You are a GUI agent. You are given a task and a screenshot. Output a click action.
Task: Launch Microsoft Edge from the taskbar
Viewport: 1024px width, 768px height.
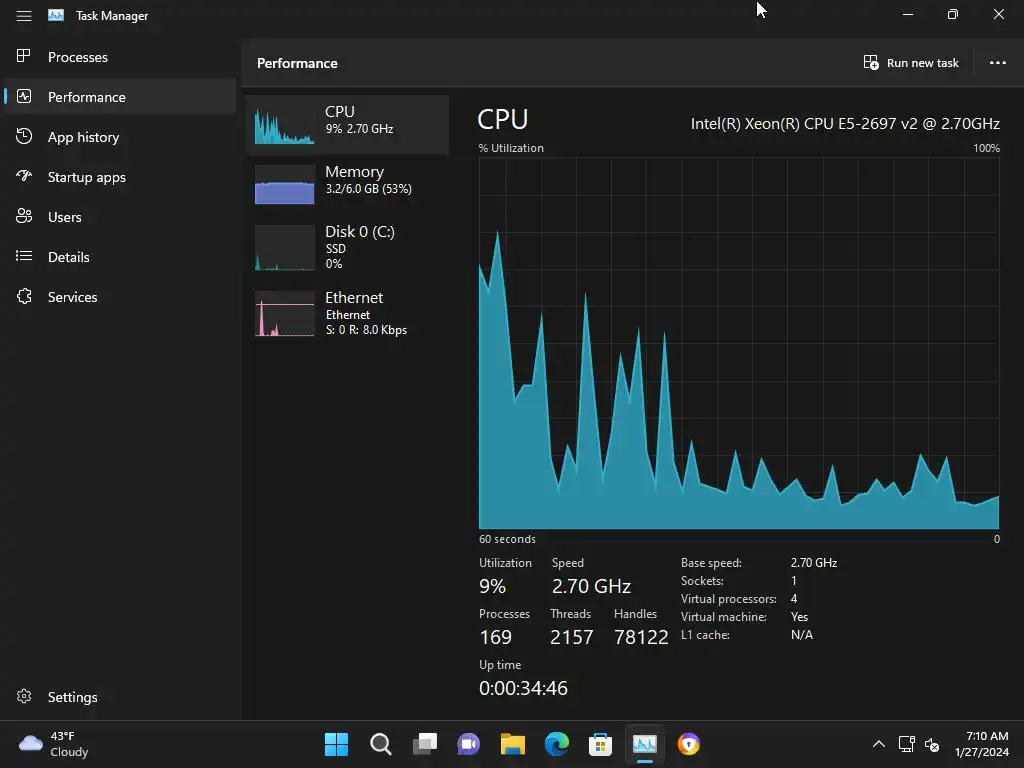coord(556,744)
